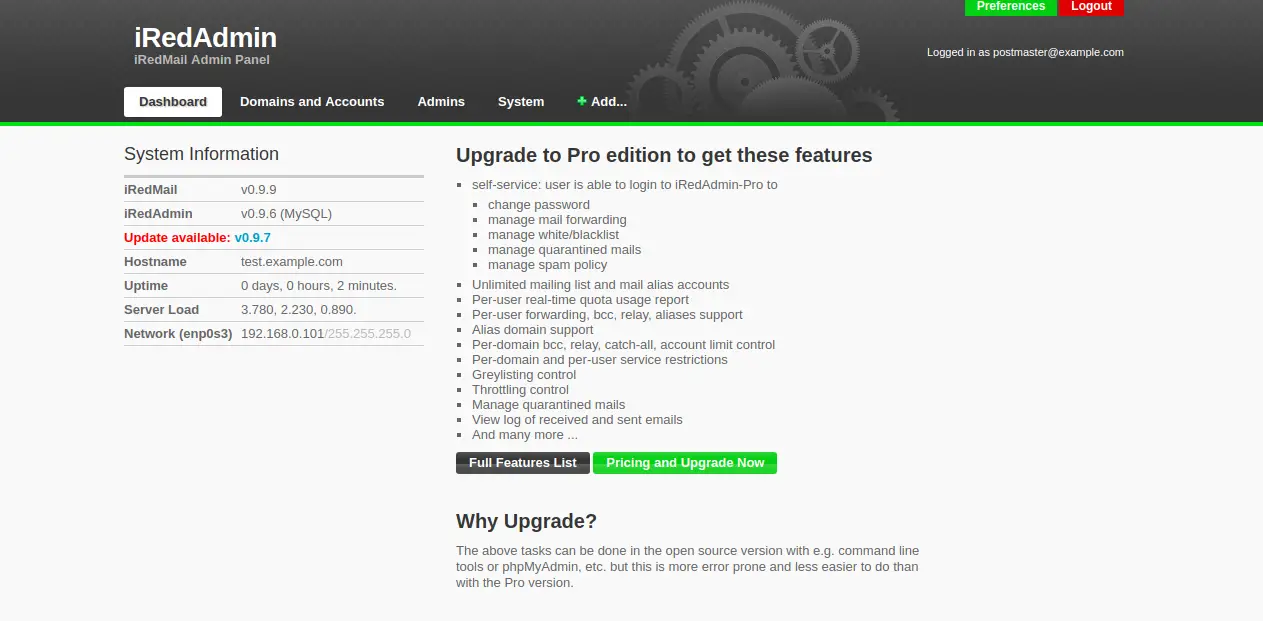Select the iRedMail version v0.9.9
This screenshot has height=621, width=1263.
pos(259,189)
